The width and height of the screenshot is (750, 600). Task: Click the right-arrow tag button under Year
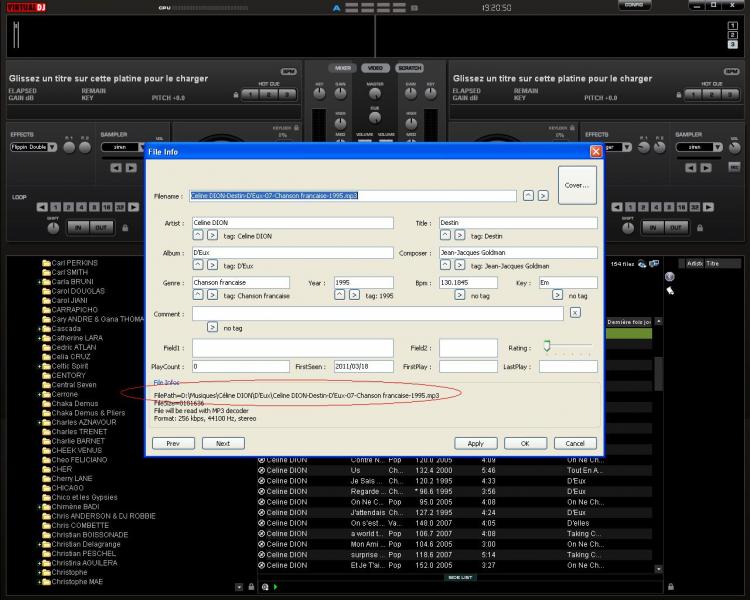[x=355, y=296]
